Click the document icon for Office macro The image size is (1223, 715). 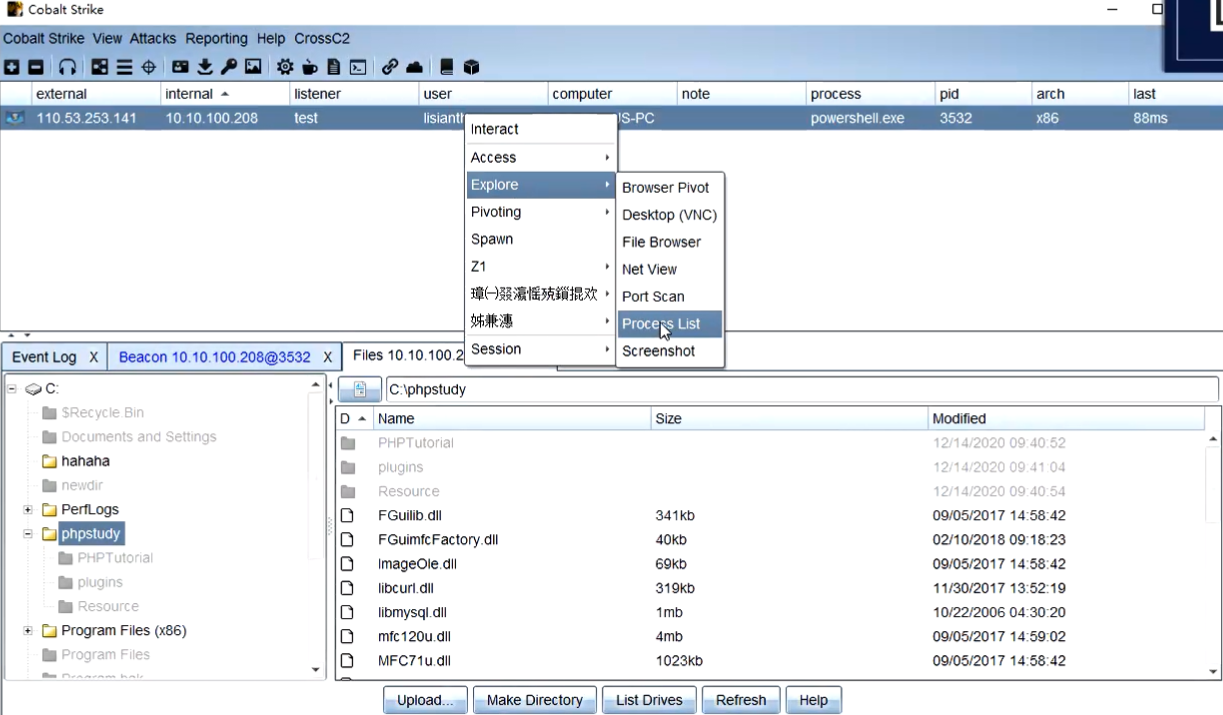coord(334,67)
